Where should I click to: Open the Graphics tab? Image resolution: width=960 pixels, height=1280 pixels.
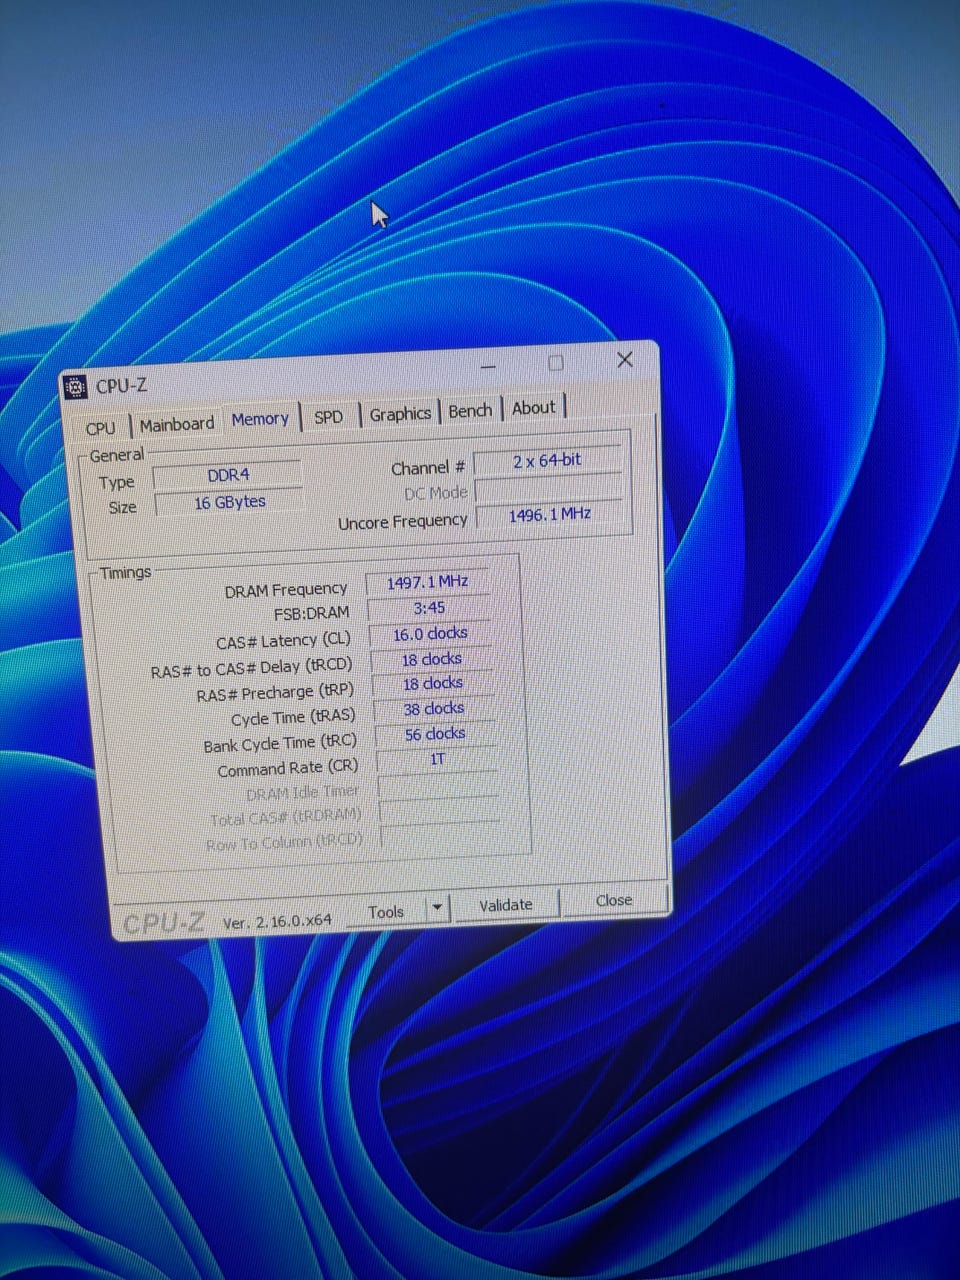pyautogui.click(x=400, y=414)
